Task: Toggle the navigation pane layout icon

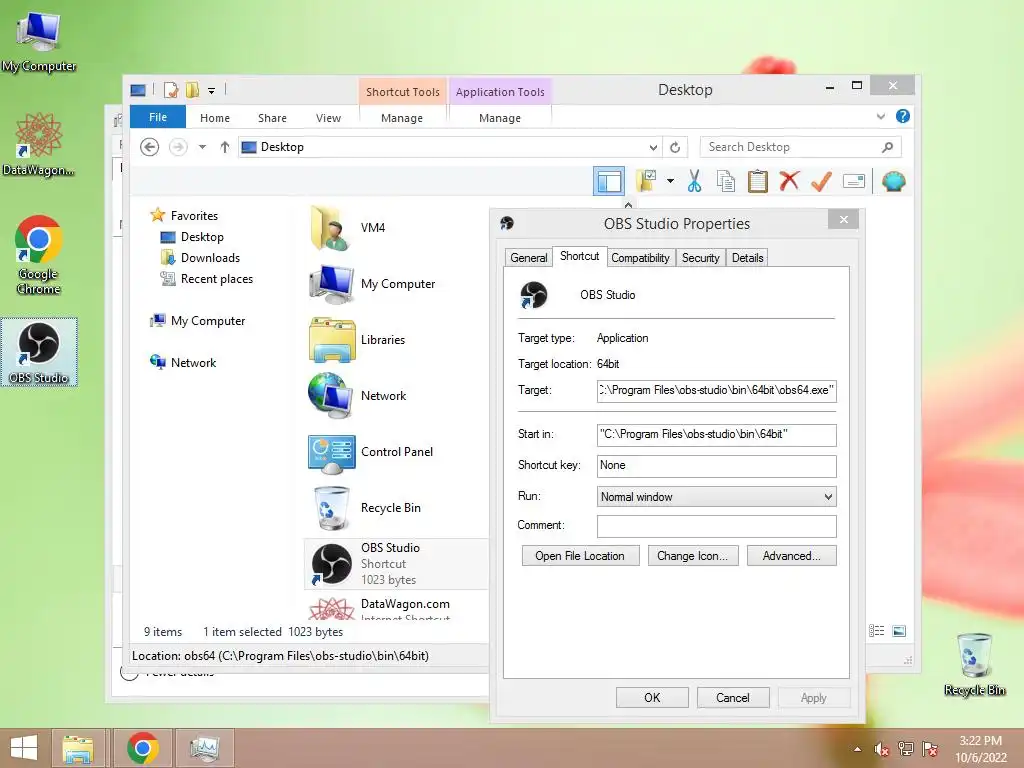Action: click(x=609, y=181)
